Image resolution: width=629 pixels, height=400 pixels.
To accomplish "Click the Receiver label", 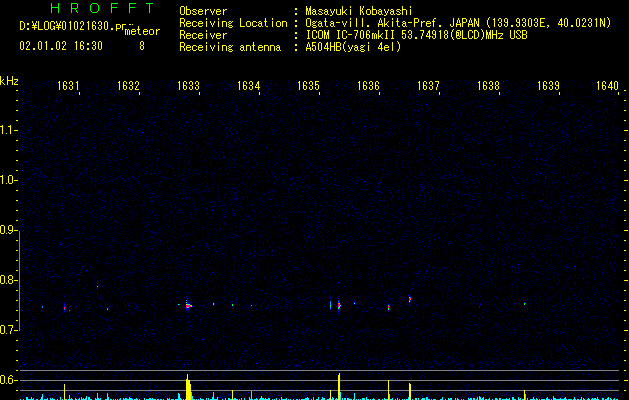I will 203,35.
